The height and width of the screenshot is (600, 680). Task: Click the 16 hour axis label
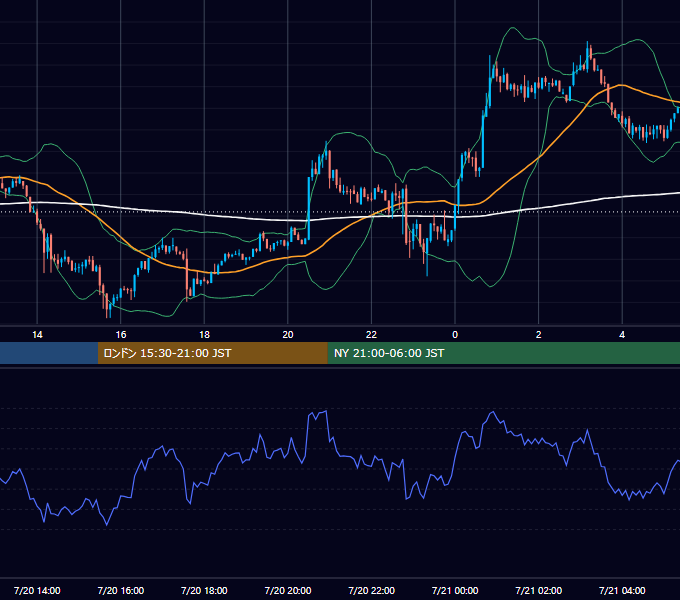tap(121, 335)
